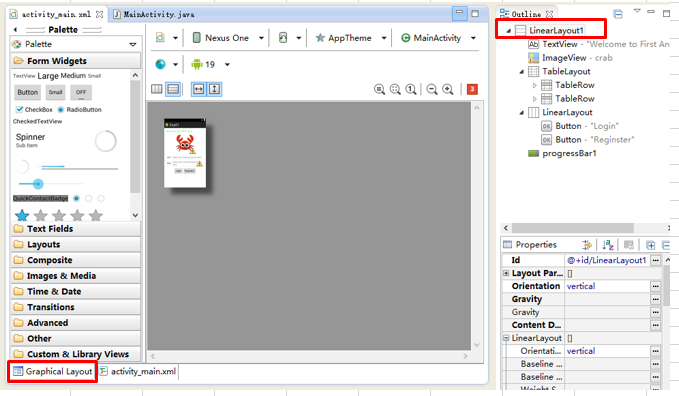This screenshot has width=679, height=396.
Task: Click the zoom in magnifier icon
Action: pyautogui.click(x=448, y=89)
